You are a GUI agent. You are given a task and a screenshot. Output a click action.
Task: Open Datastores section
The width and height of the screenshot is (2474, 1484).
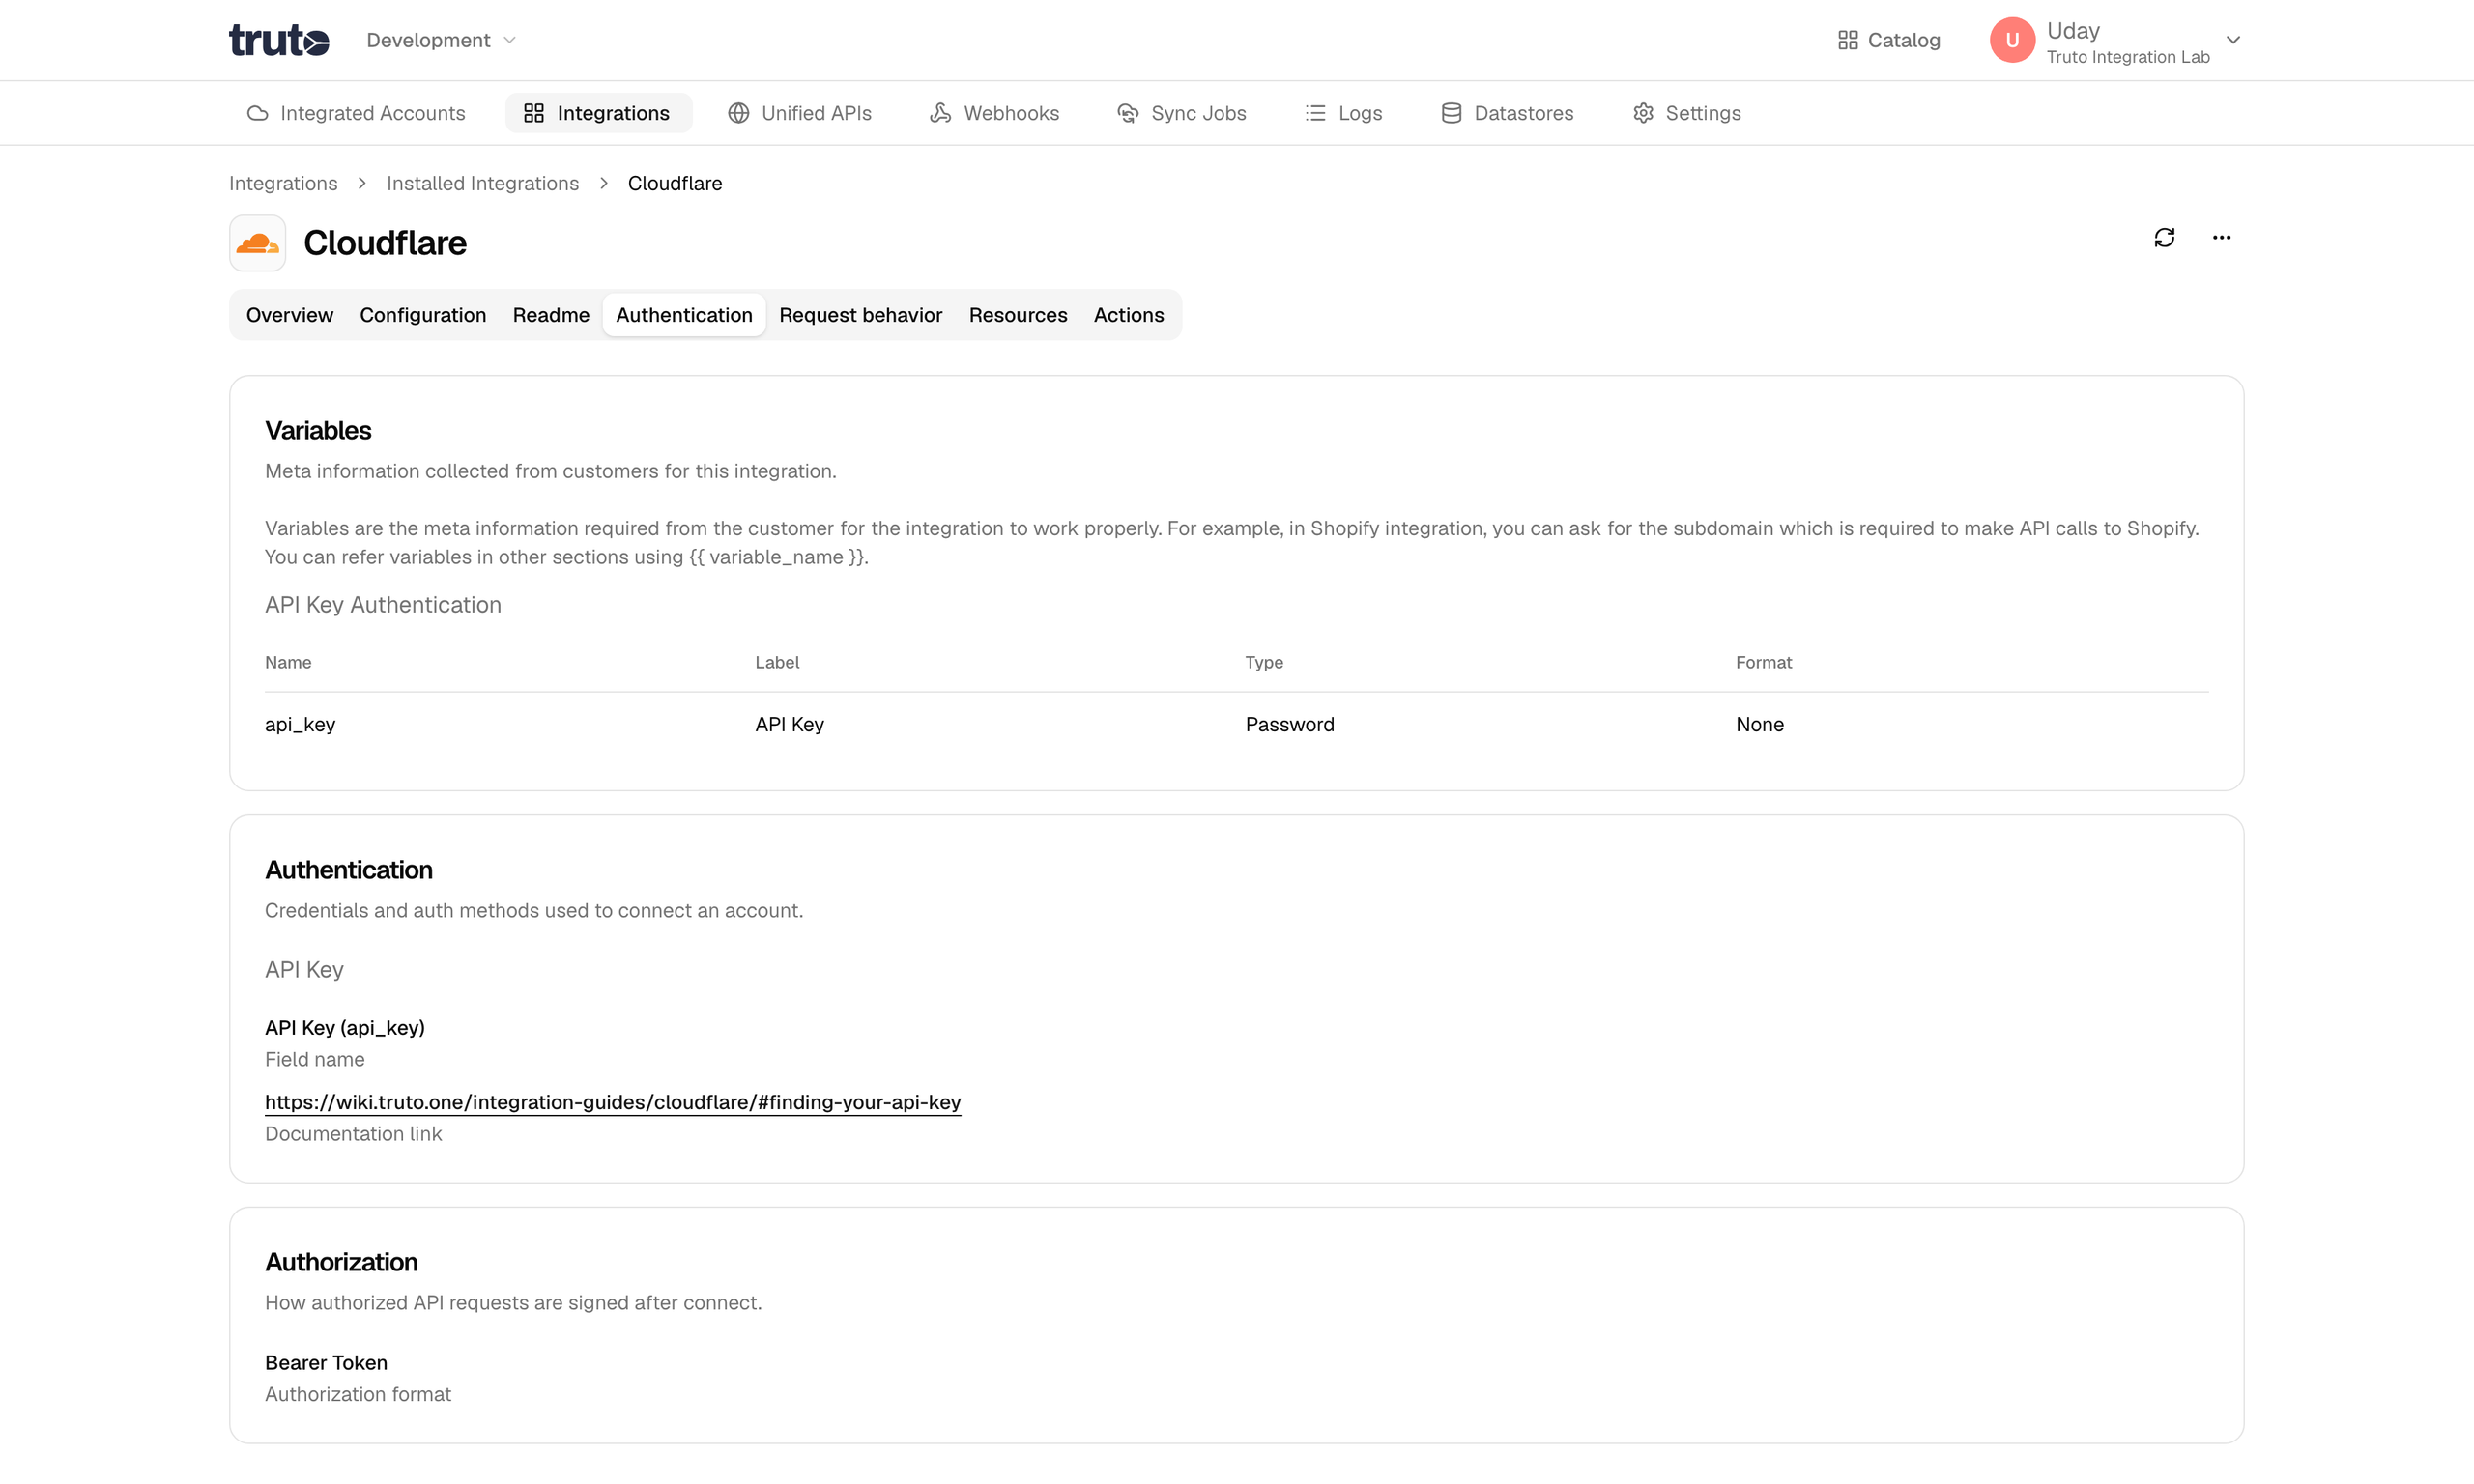coord(1507,113)
